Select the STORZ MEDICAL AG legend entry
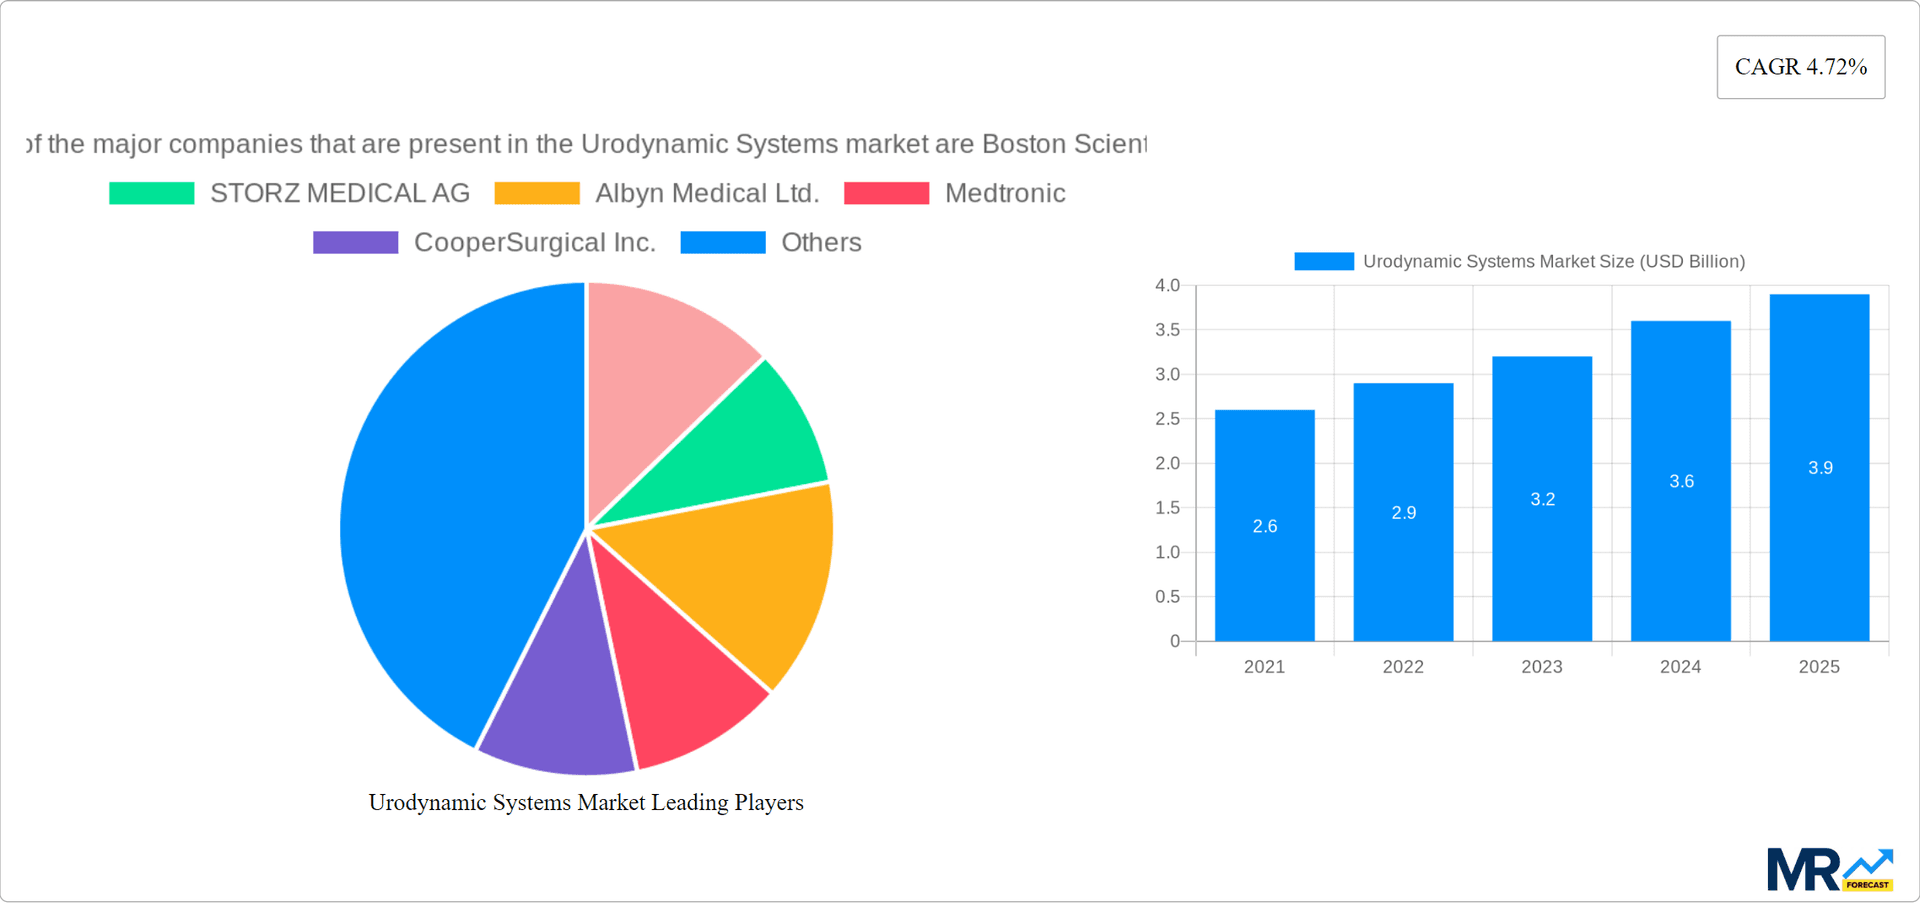 click(339, 192)
